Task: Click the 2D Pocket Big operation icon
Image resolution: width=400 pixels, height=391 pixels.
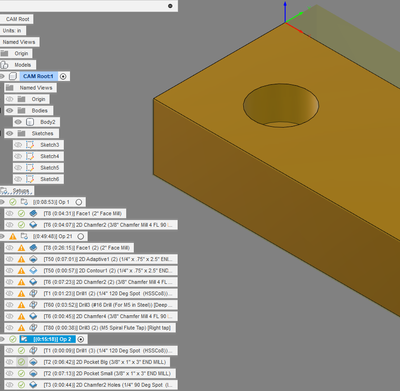Action: click(x=33, y=362)
